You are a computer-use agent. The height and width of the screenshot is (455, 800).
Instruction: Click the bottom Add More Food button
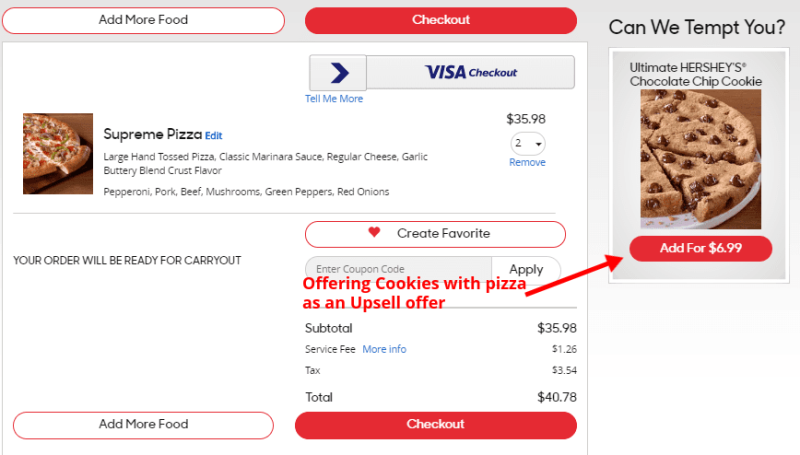tap(143, 425)
